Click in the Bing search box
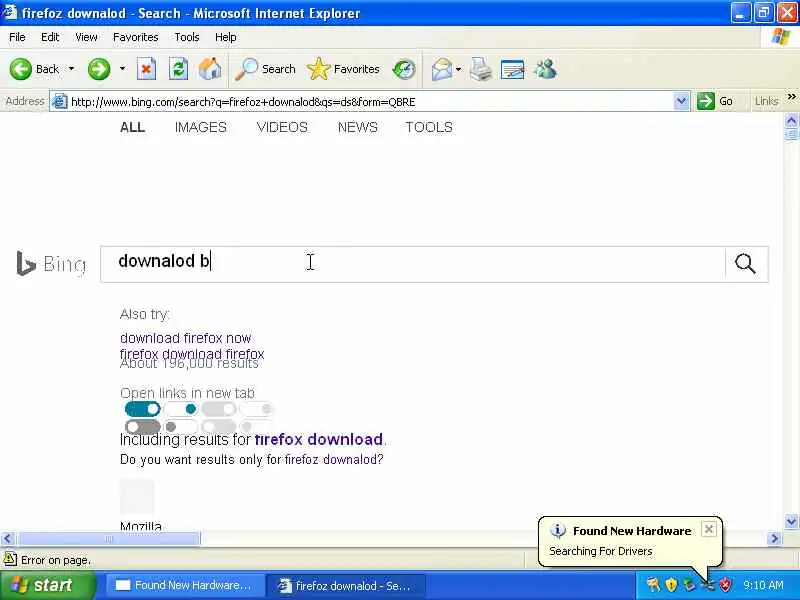800x600 pixels. (x=412, y=264)
